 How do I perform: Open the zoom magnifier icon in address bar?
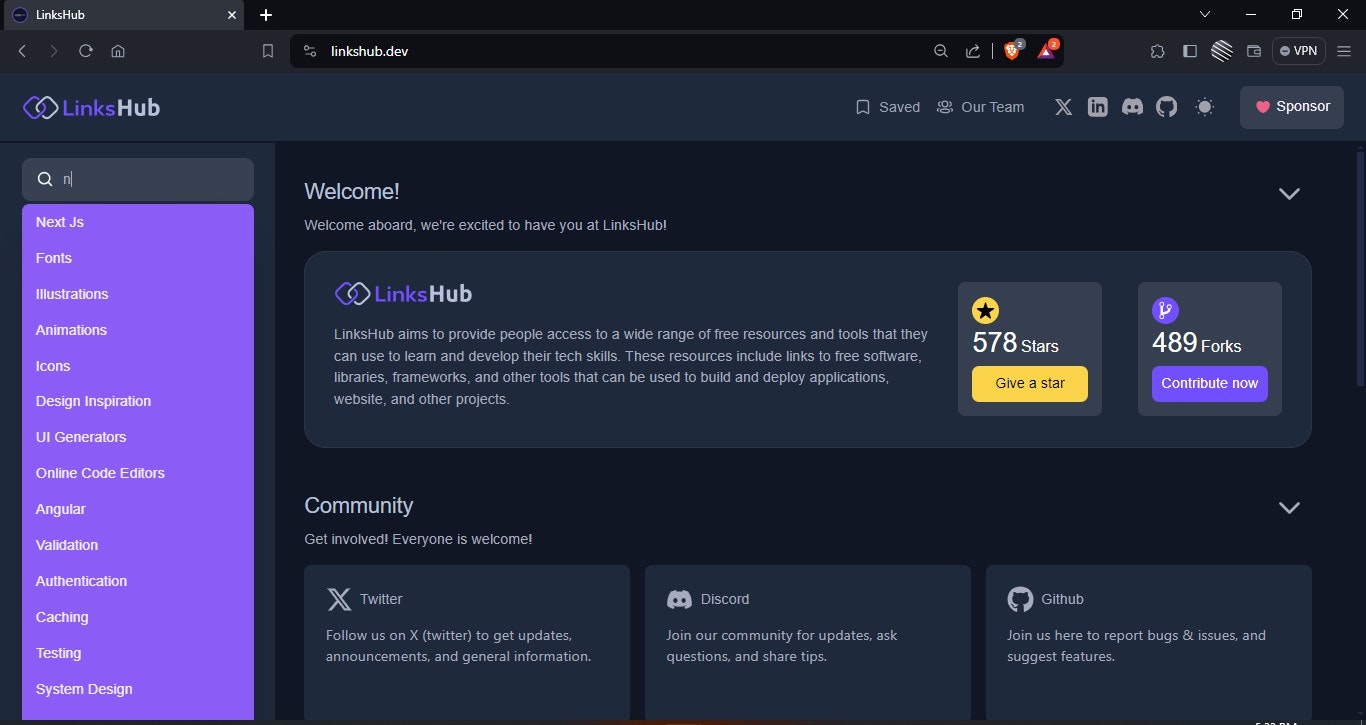[940, 51]
